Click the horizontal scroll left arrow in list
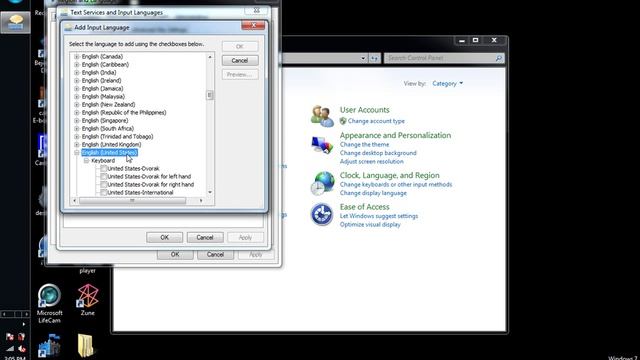Viewport: 640px width, 360px height. click(74, 200)
